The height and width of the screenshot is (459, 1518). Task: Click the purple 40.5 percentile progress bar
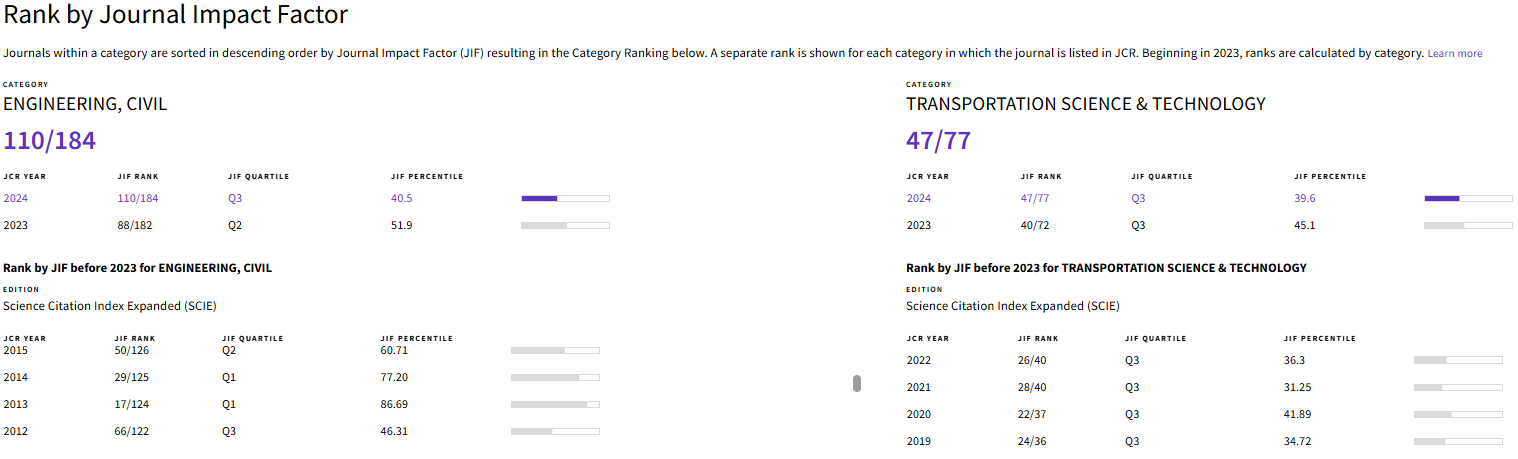click(565, 198)
